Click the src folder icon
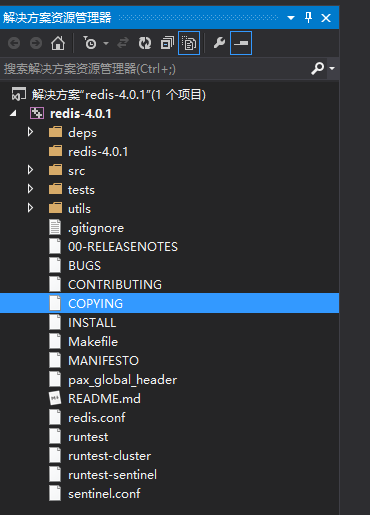This screenshot has width=370, height=515. [55, 170]
